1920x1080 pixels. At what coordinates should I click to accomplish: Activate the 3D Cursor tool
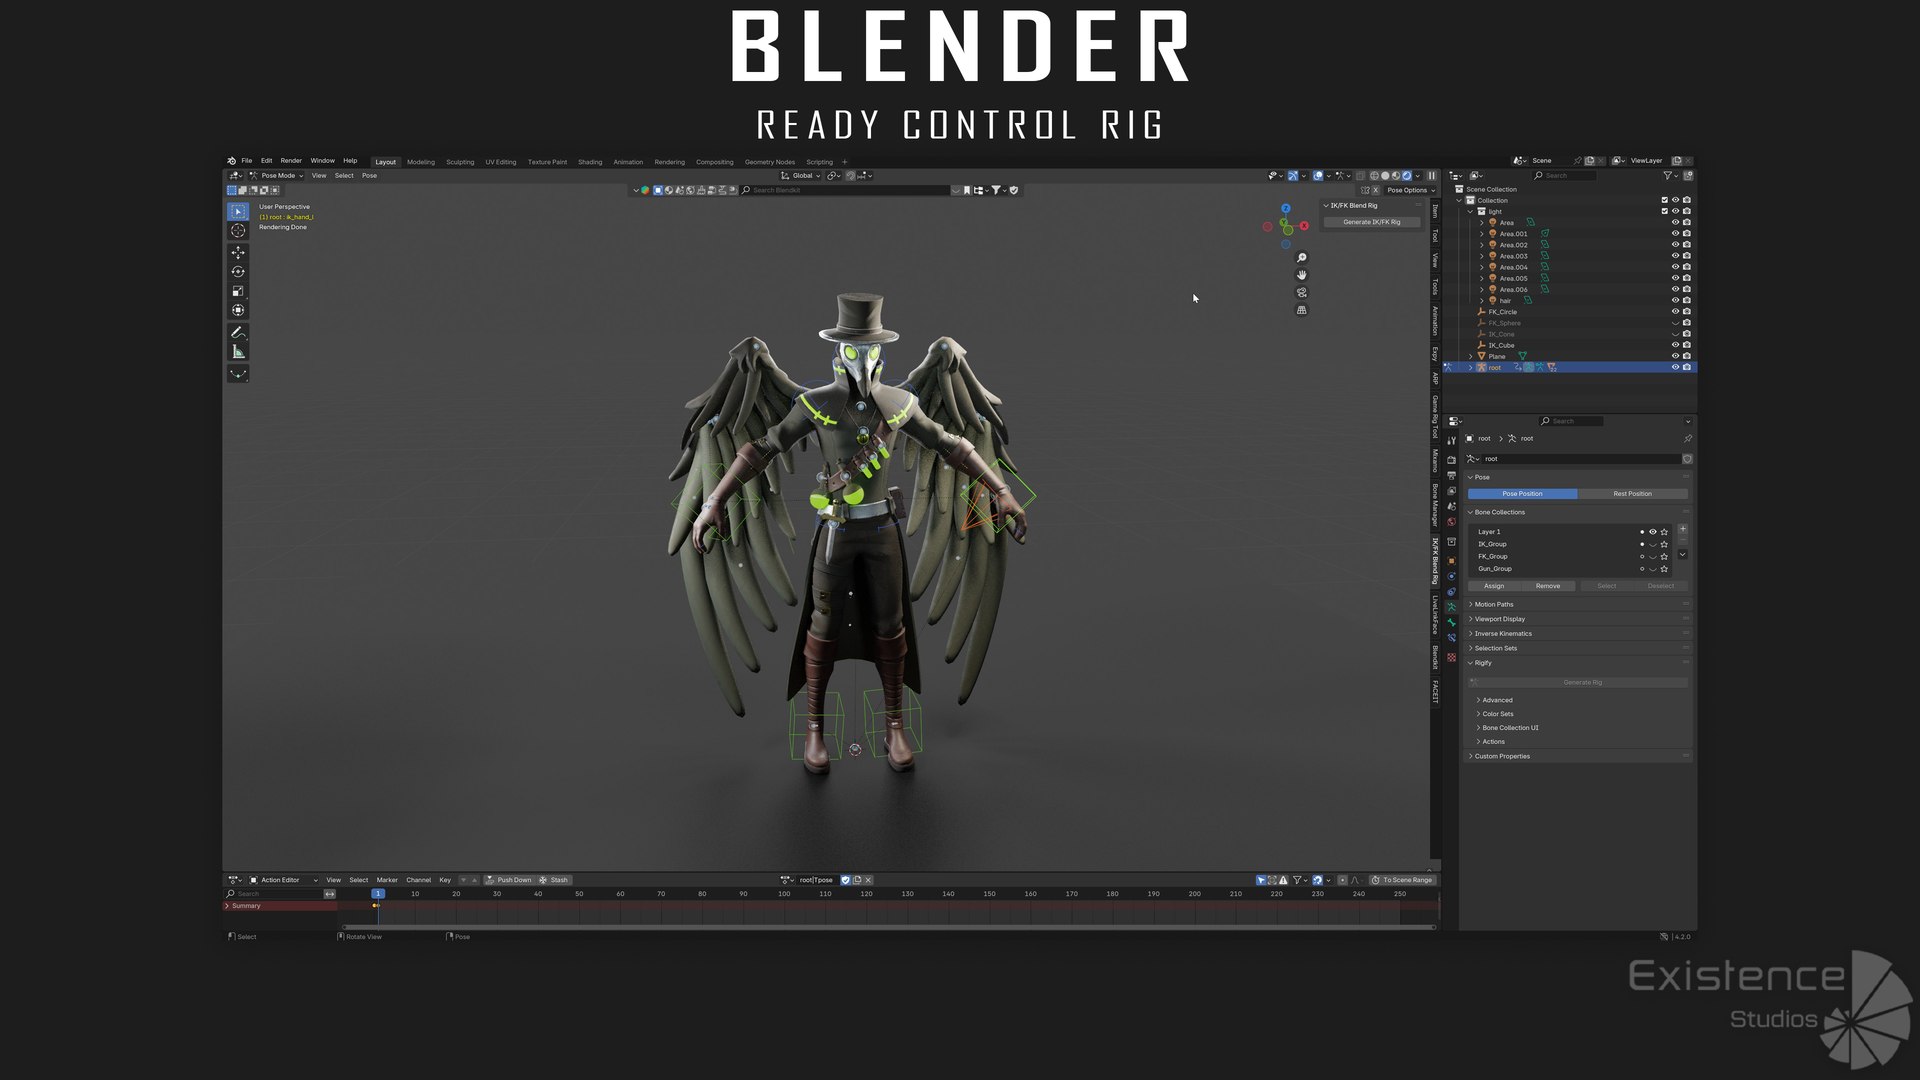[238, 231]
